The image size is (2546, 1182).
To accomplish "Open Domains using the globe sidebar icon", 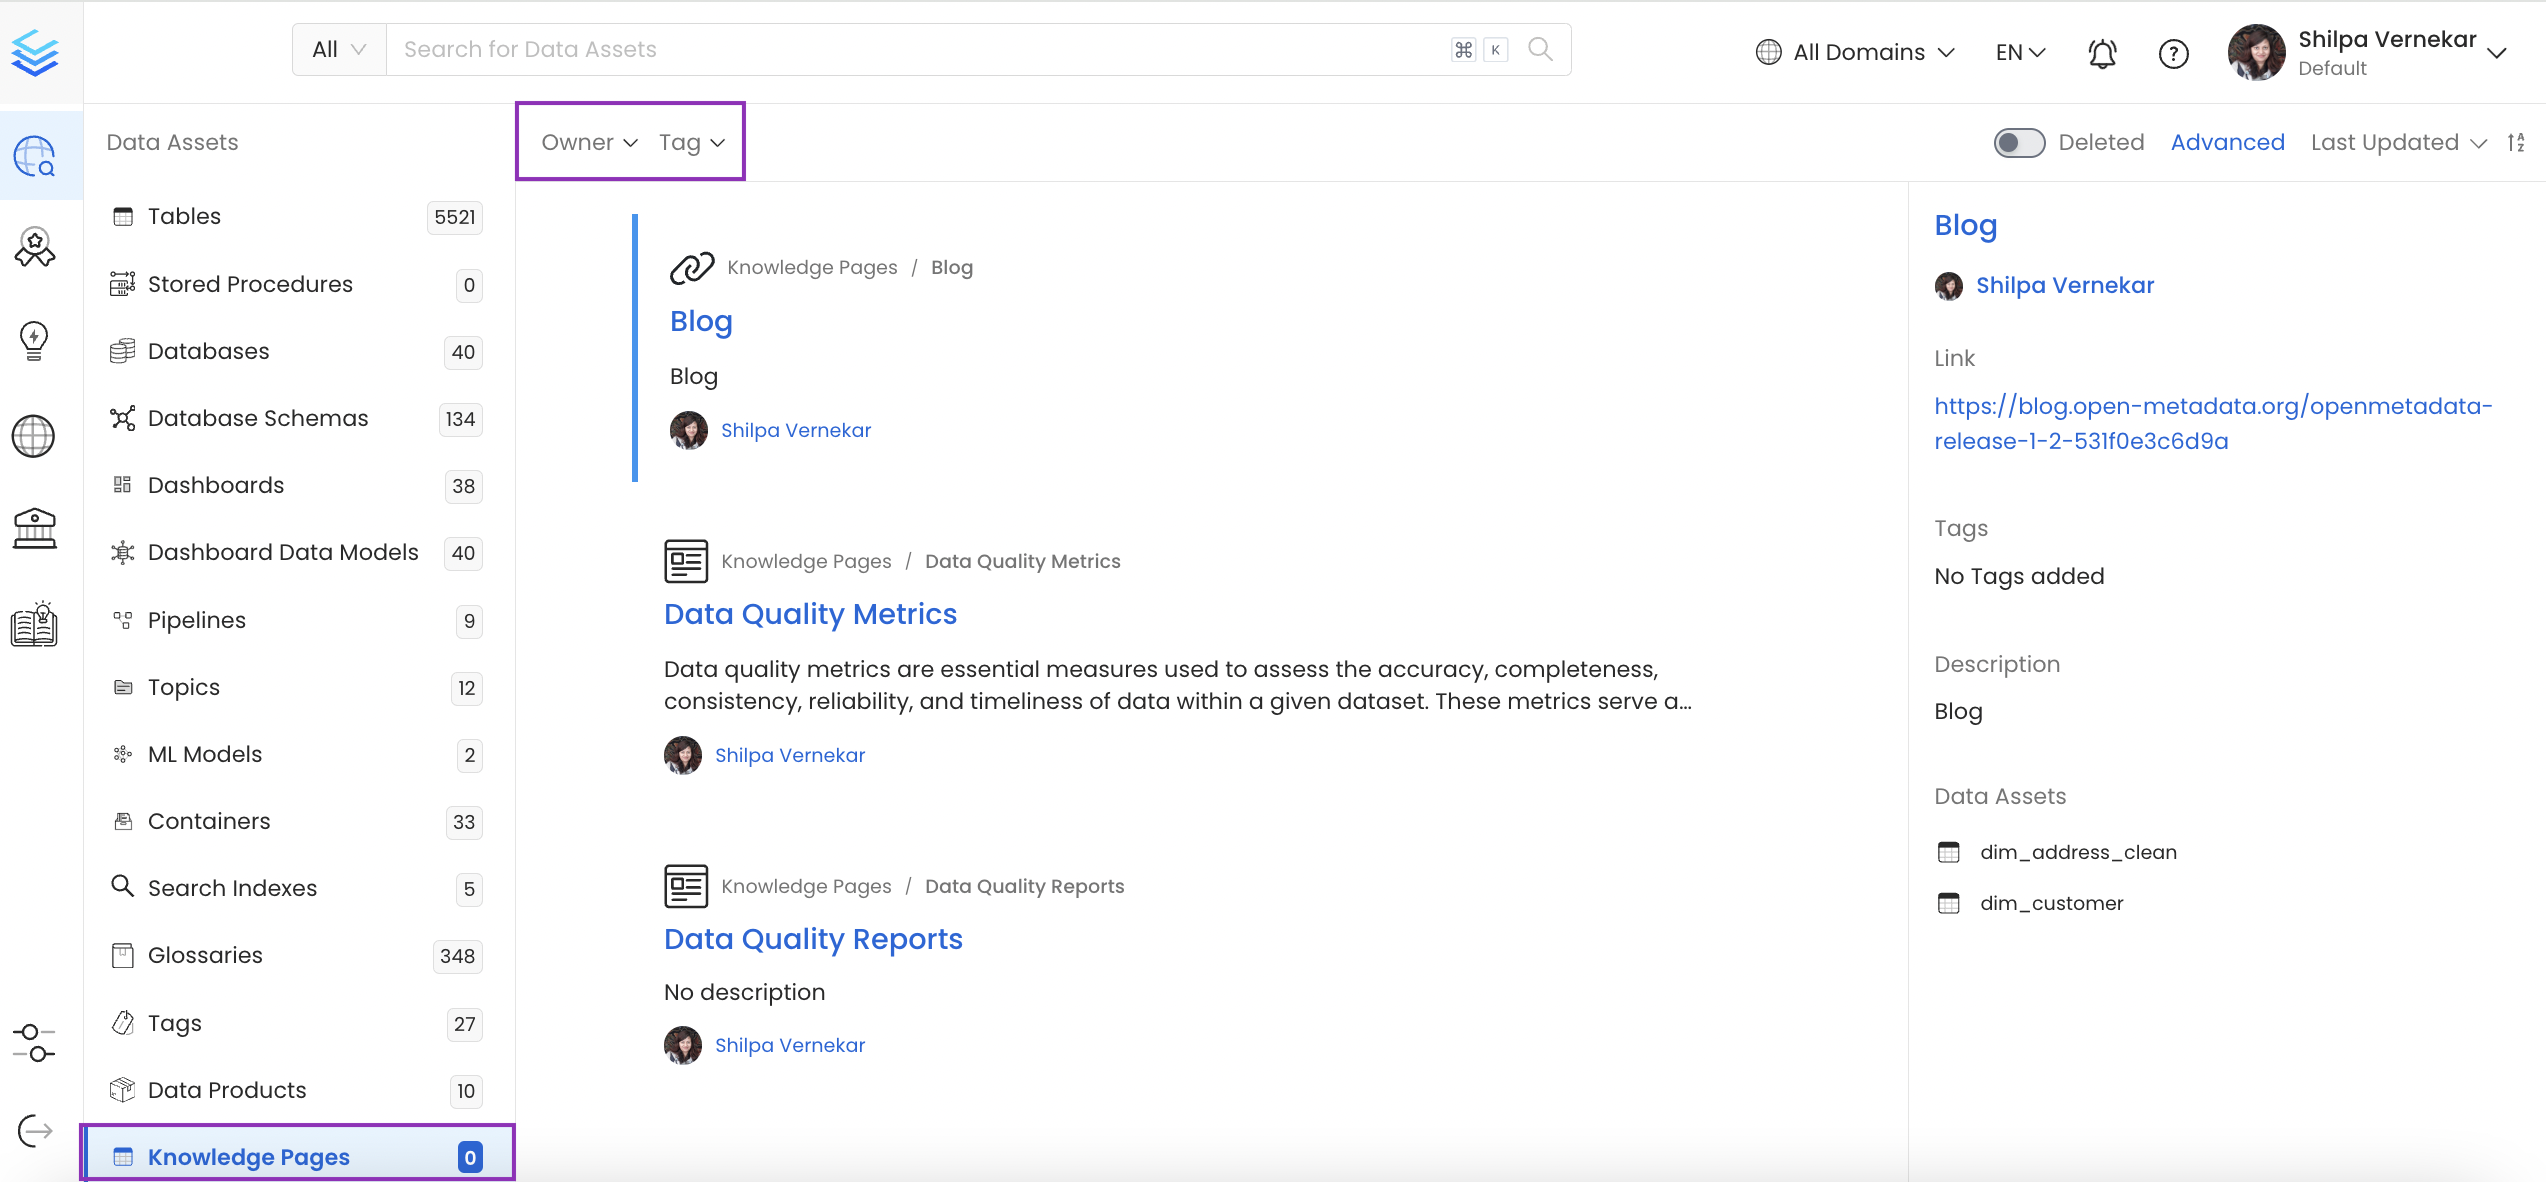I will click(34, 436).
